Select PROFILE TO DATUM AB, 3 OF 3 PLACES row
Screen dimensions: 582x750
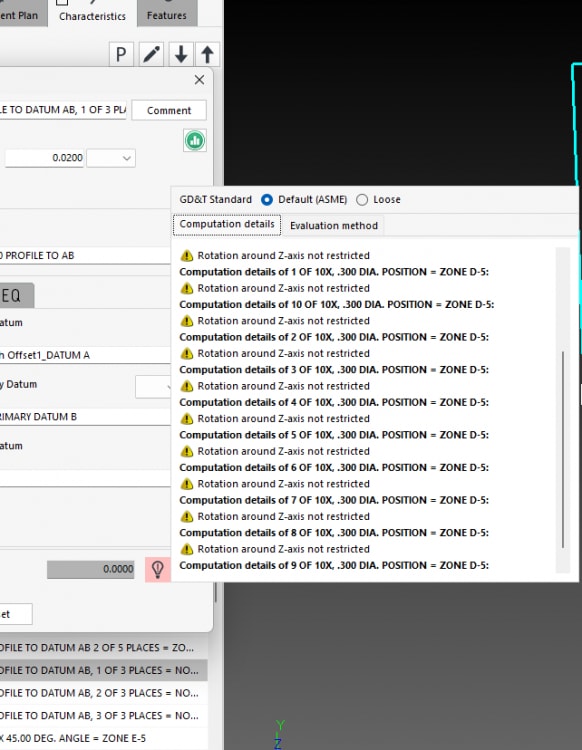tap(103, 716)
